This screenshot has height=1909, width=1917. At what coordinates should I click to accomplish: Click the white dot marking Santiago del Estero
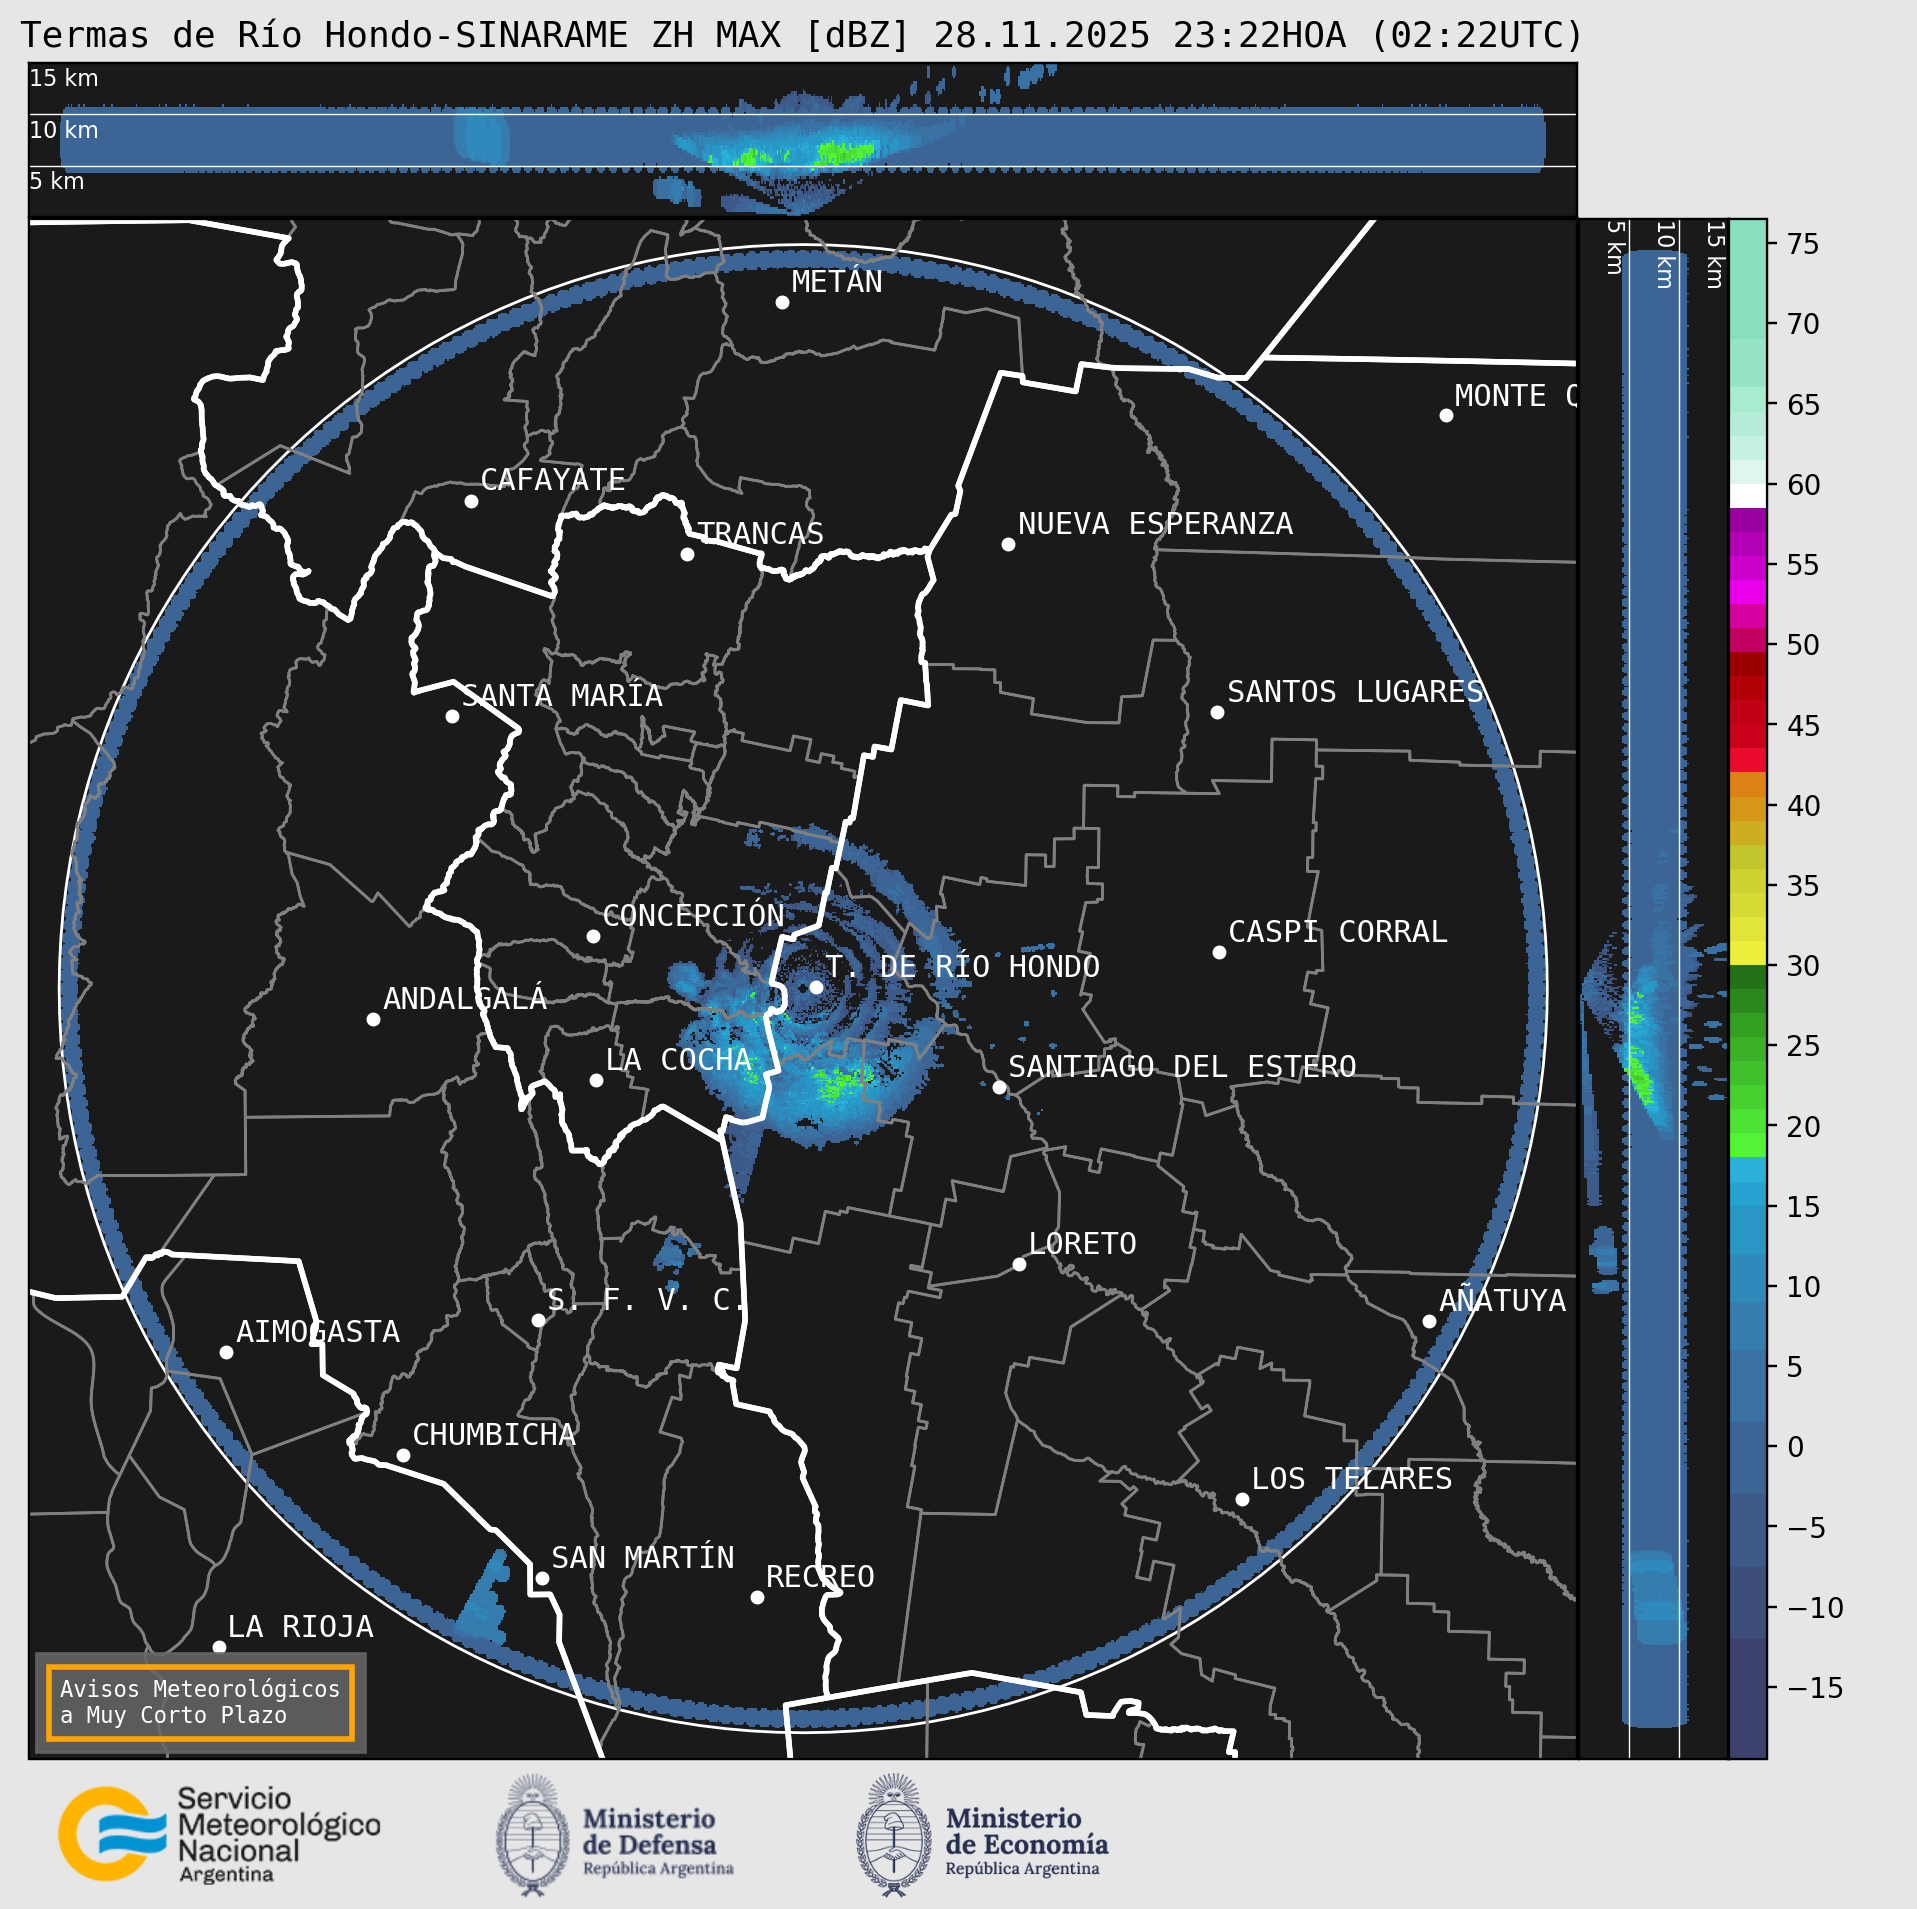coord(999,1087)
